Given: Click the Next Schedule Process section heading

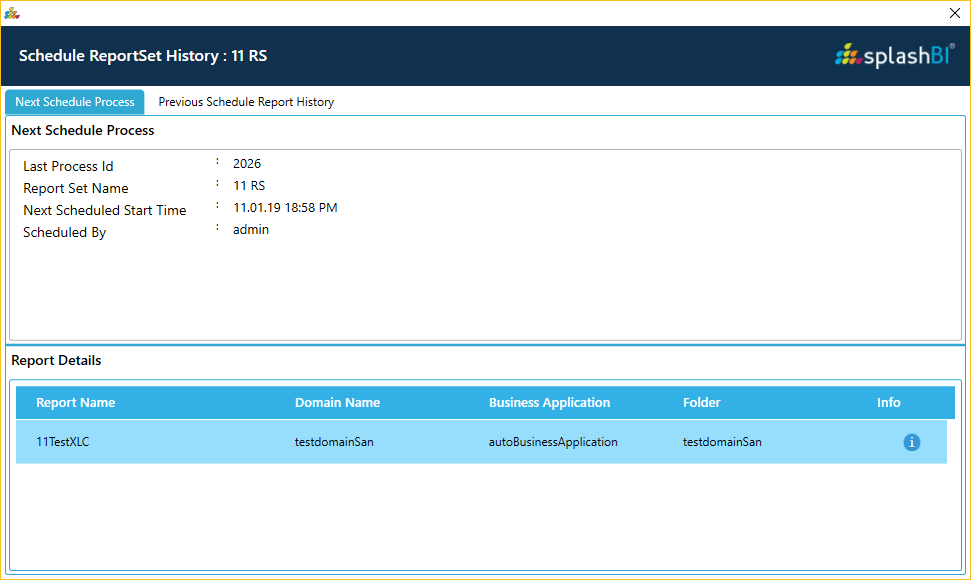Looking at the screenshot, I should click(x=83, y=130).
